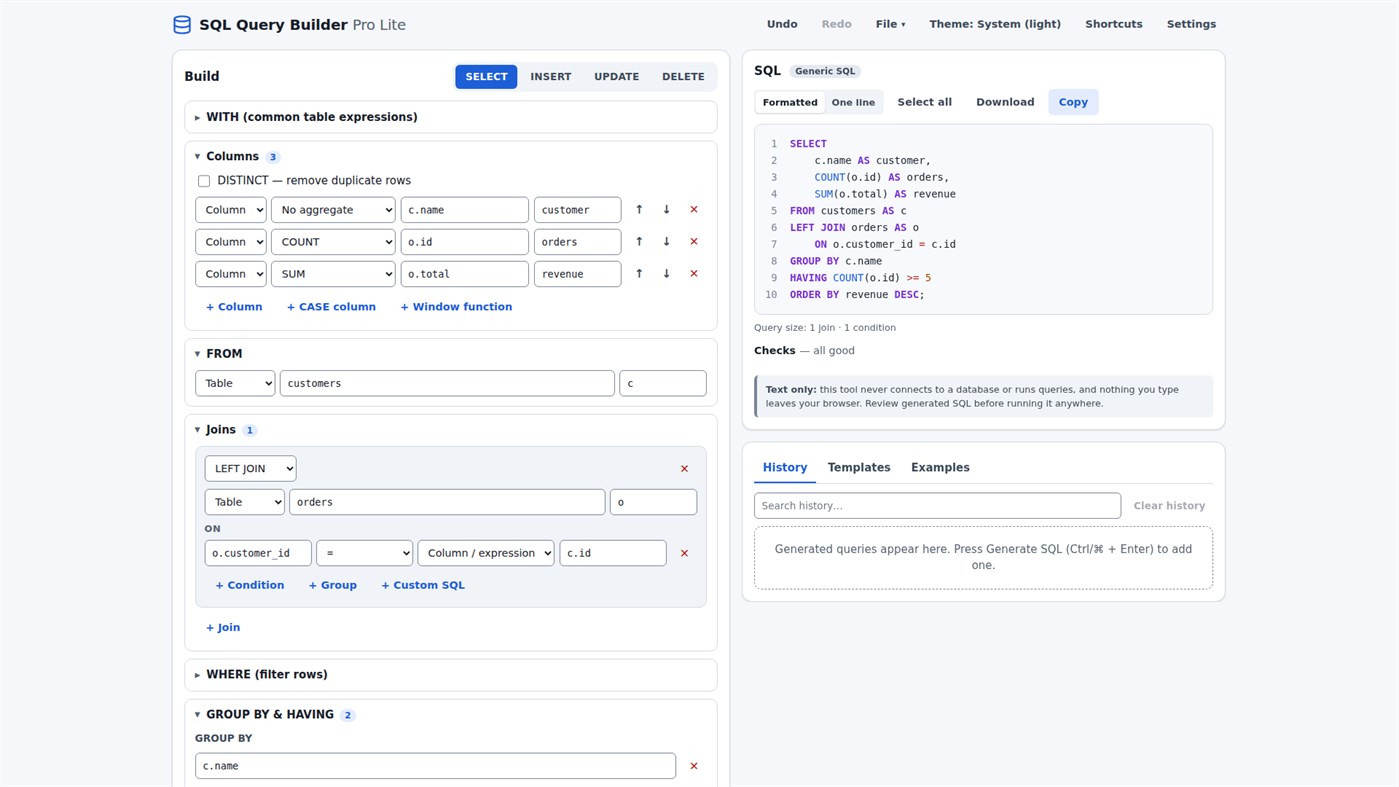Viewport: 1399px width, 787px height.
Task: Delete the revenue SUM column row
Action: 694,274
